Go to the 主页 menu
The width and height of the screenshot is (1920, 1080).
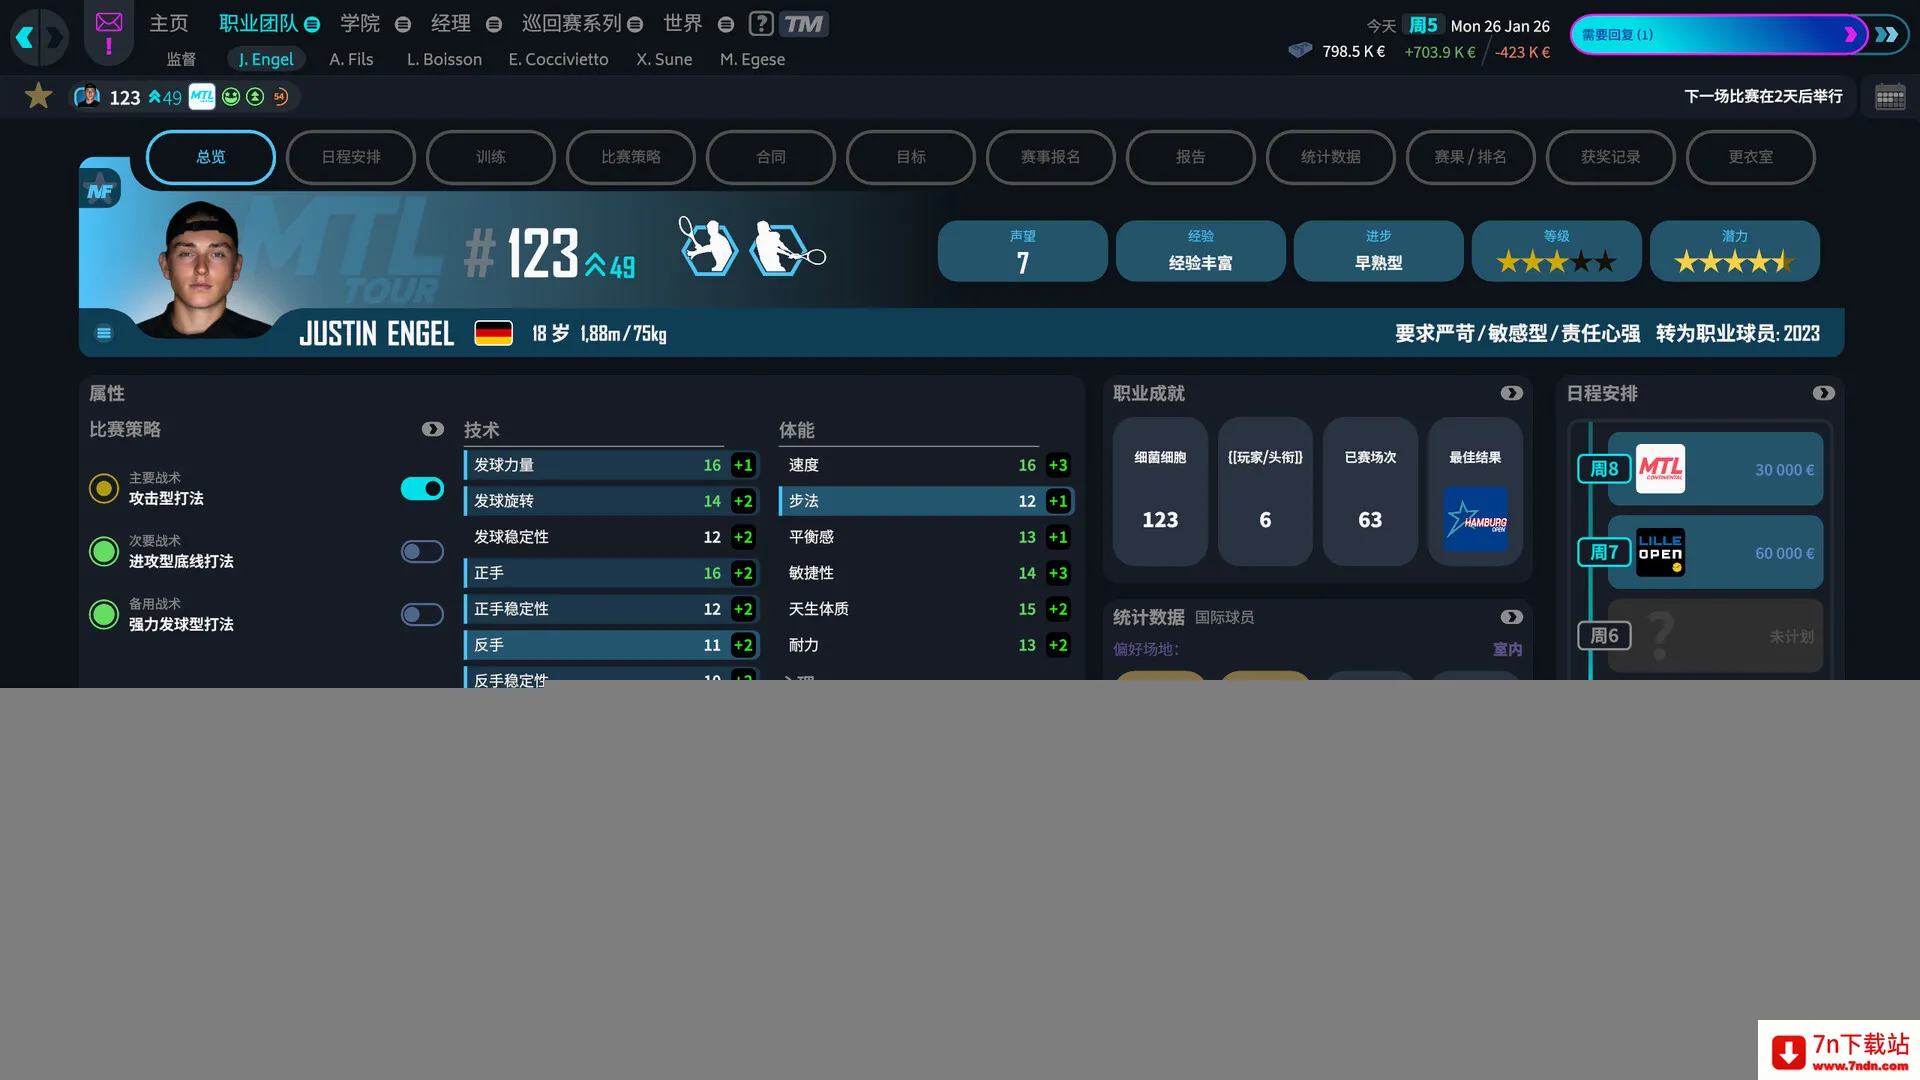point(168,23)
